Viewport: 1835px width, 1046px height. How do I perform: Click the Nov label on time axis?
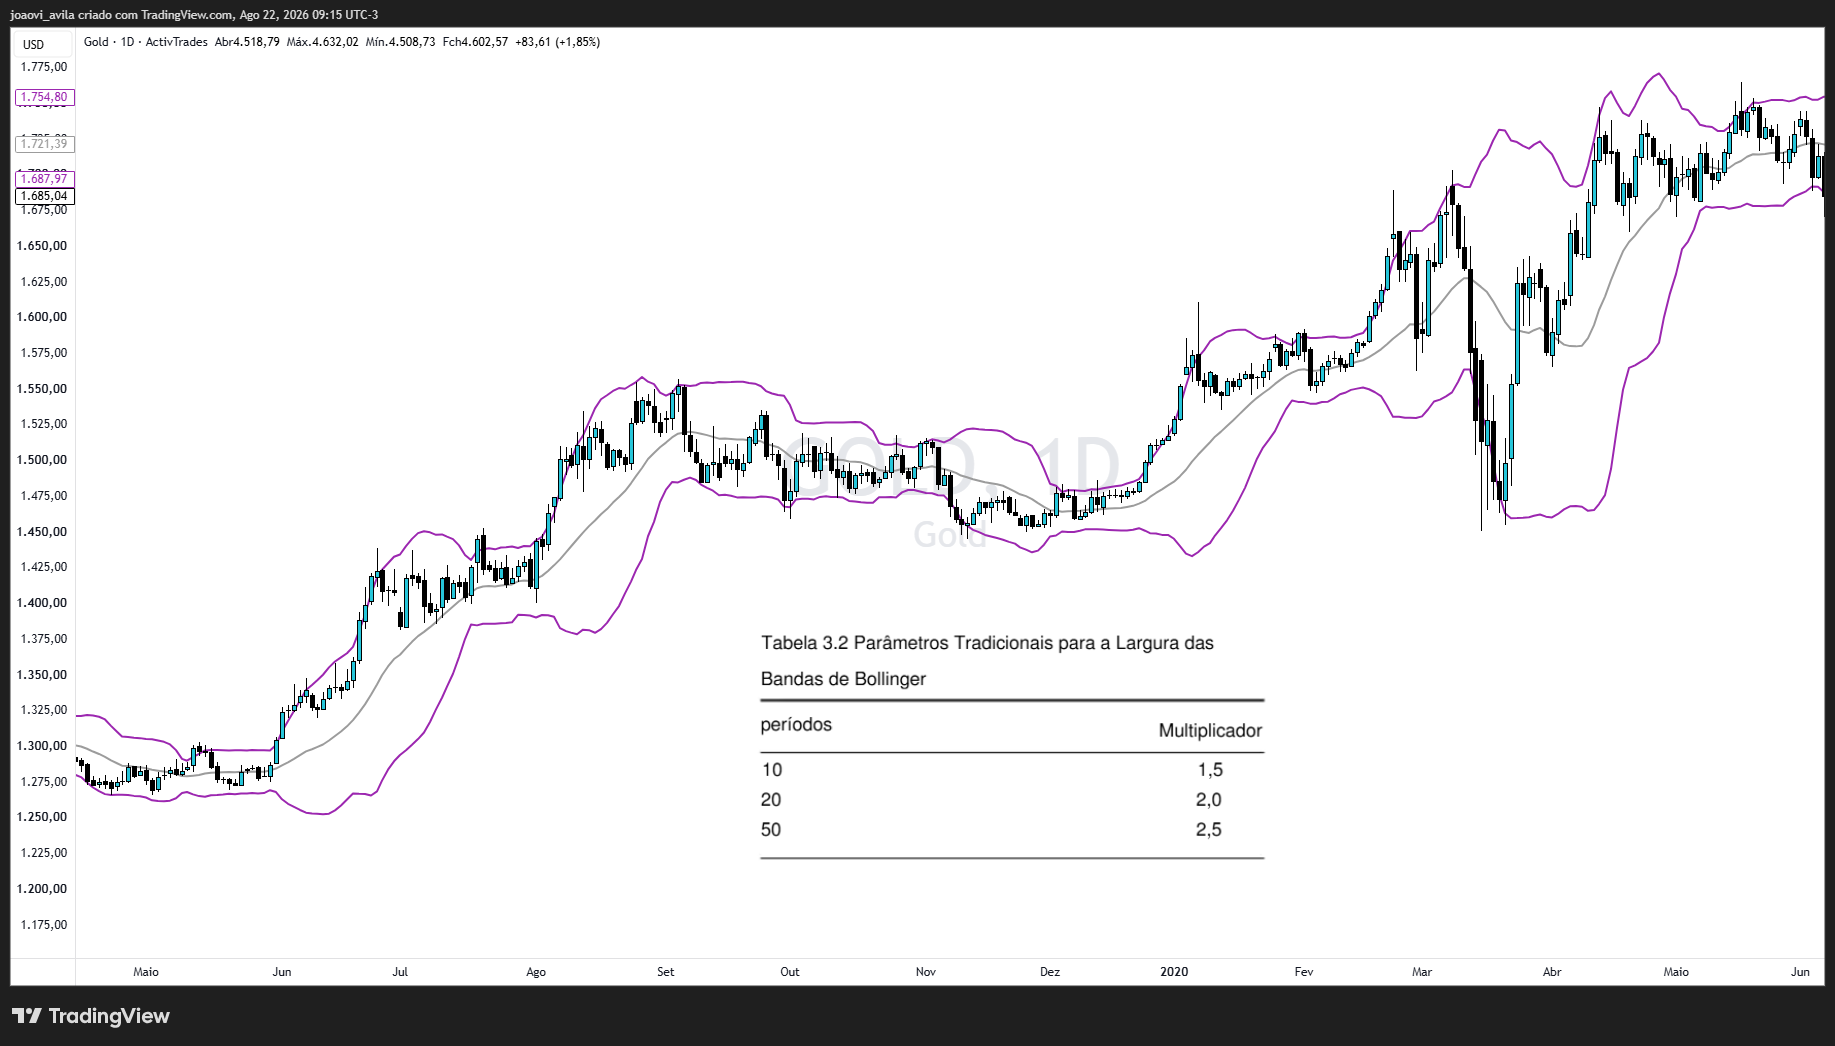click(x=926, y=972)
